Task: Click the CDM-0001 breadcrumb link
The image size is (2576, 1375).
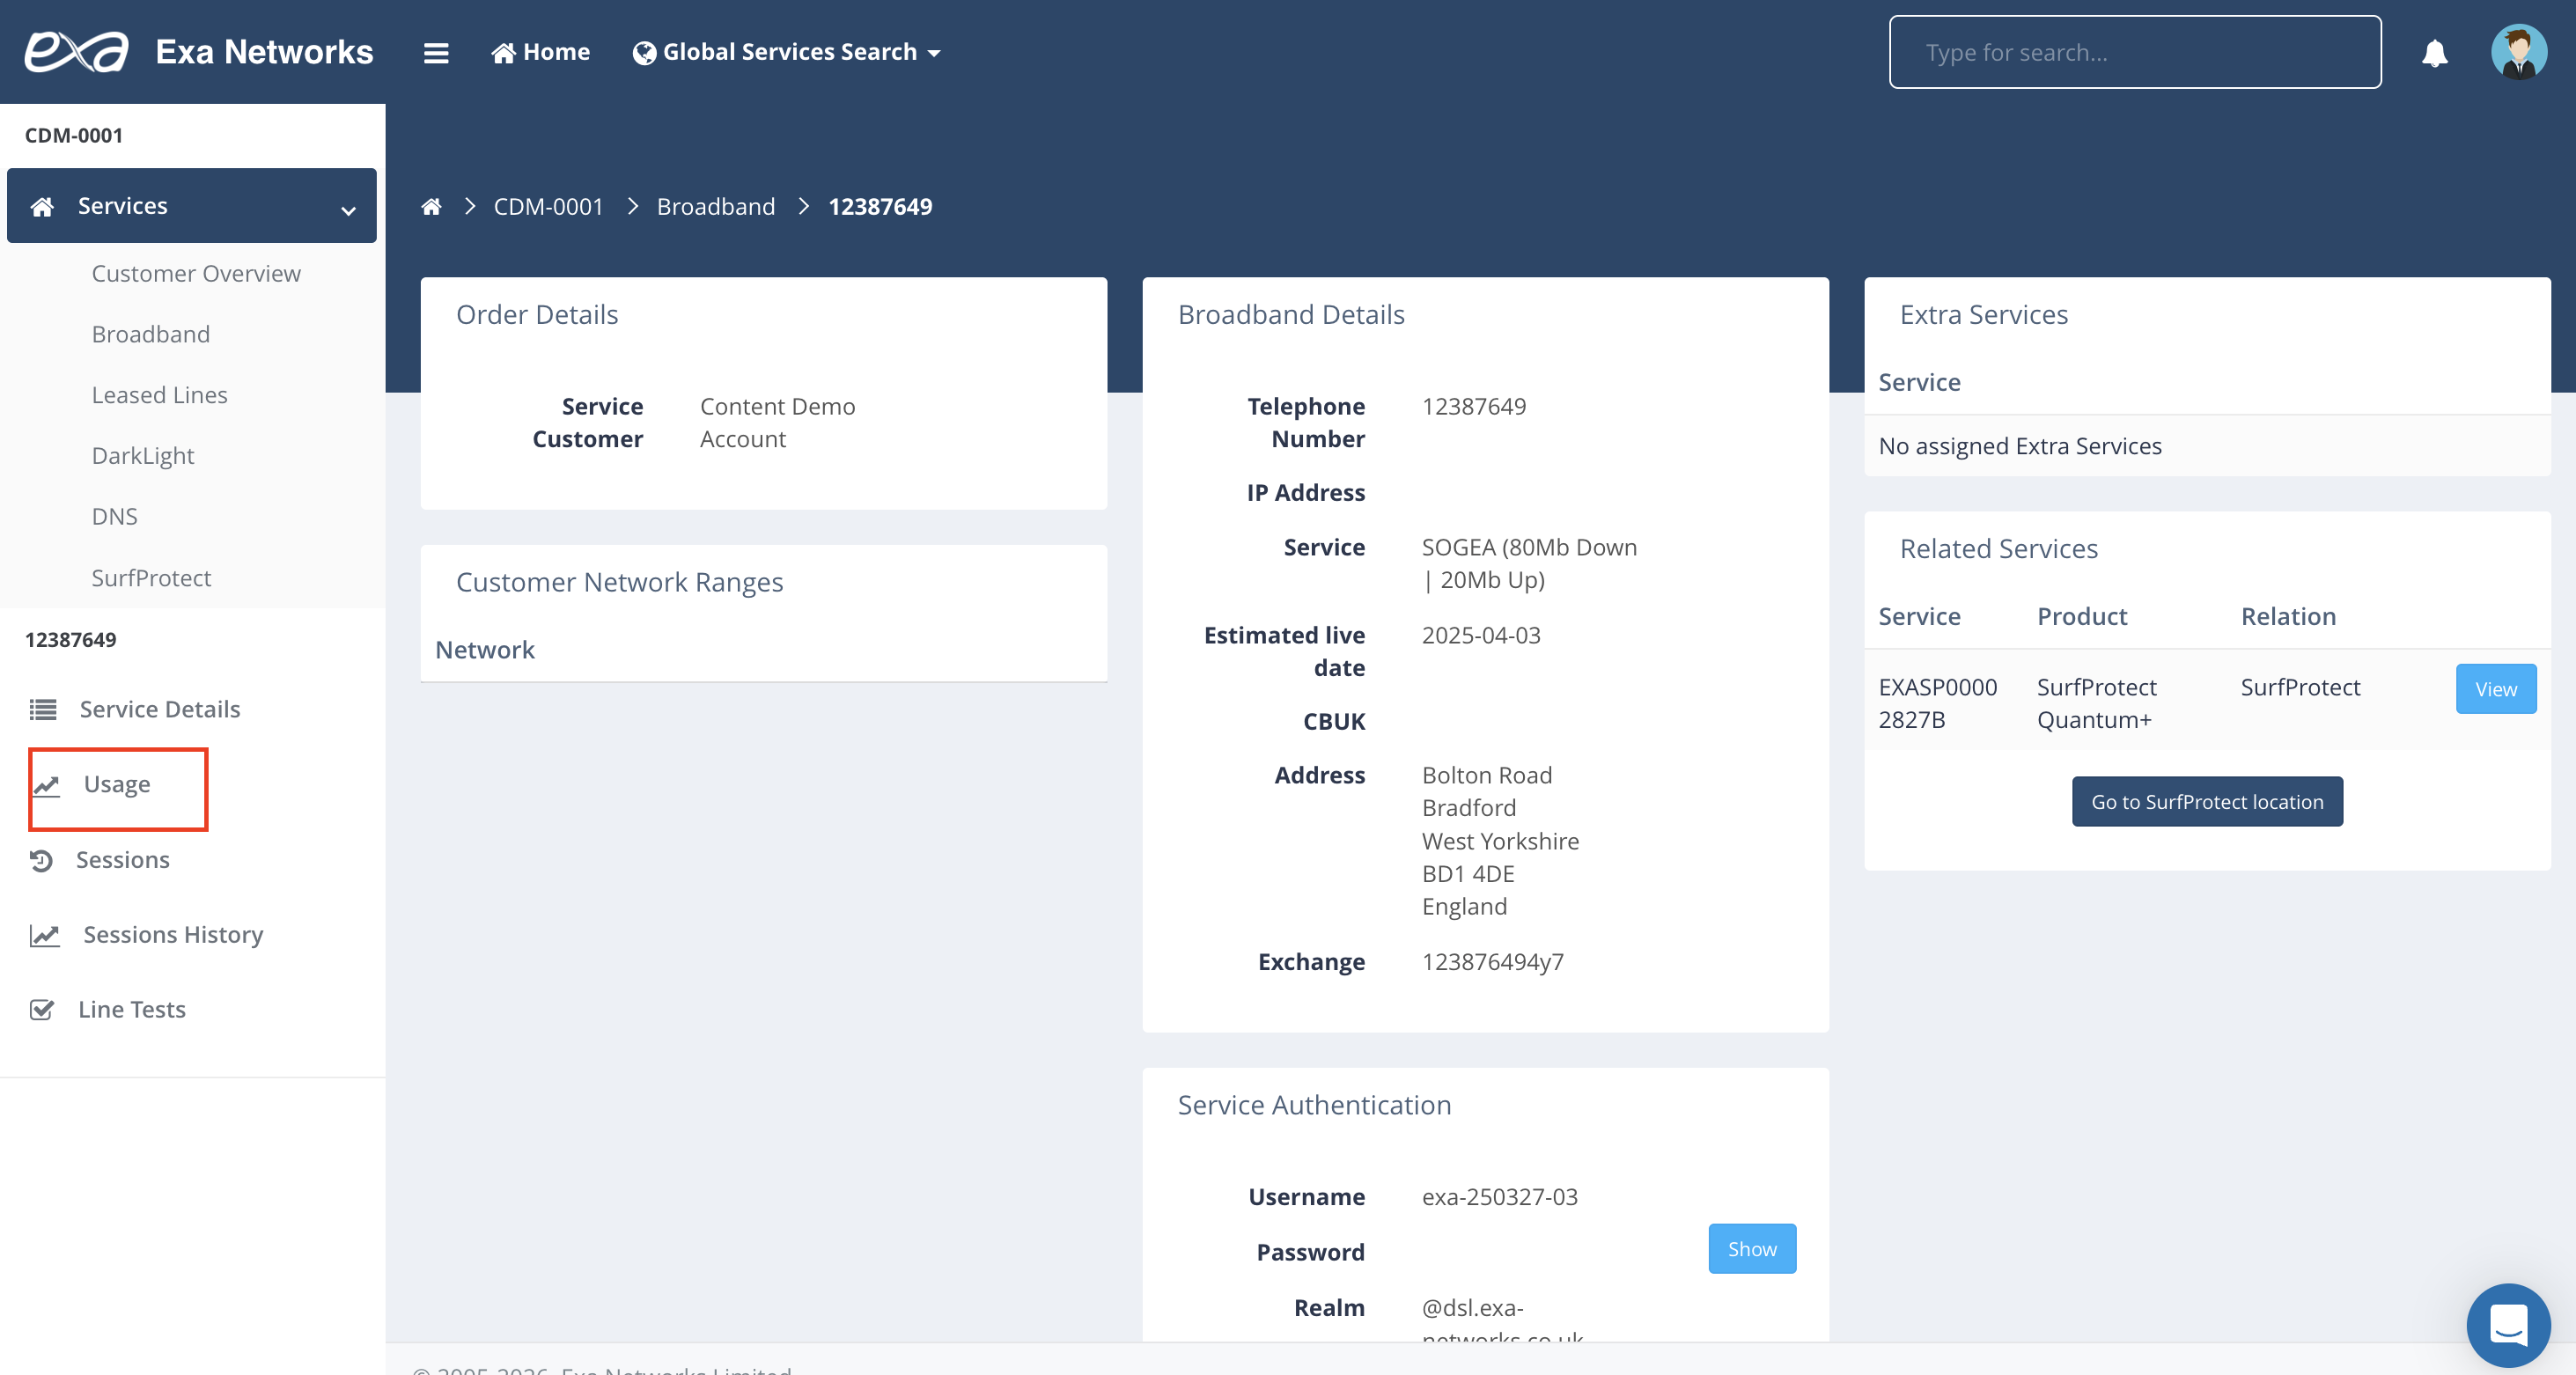Action: pos(548,206)
